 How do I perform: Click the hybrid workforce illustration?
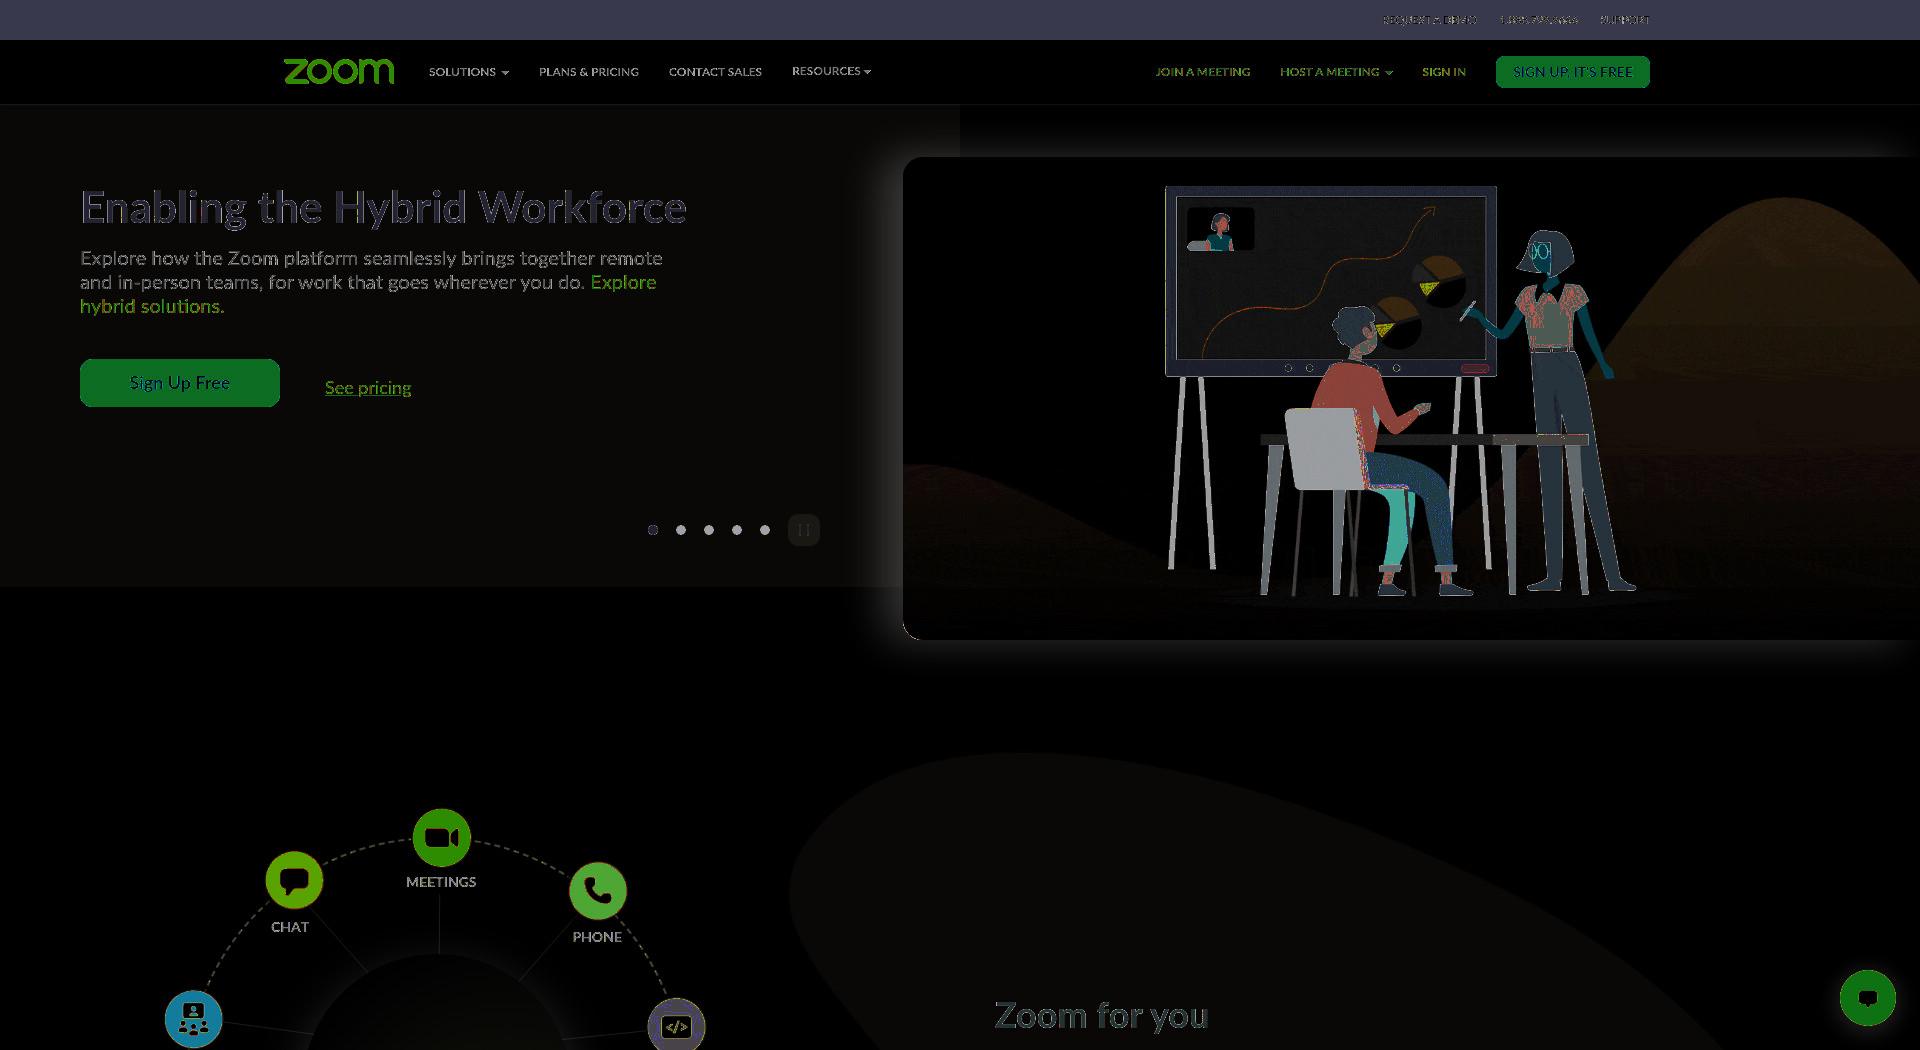(x=1411, y=398)
